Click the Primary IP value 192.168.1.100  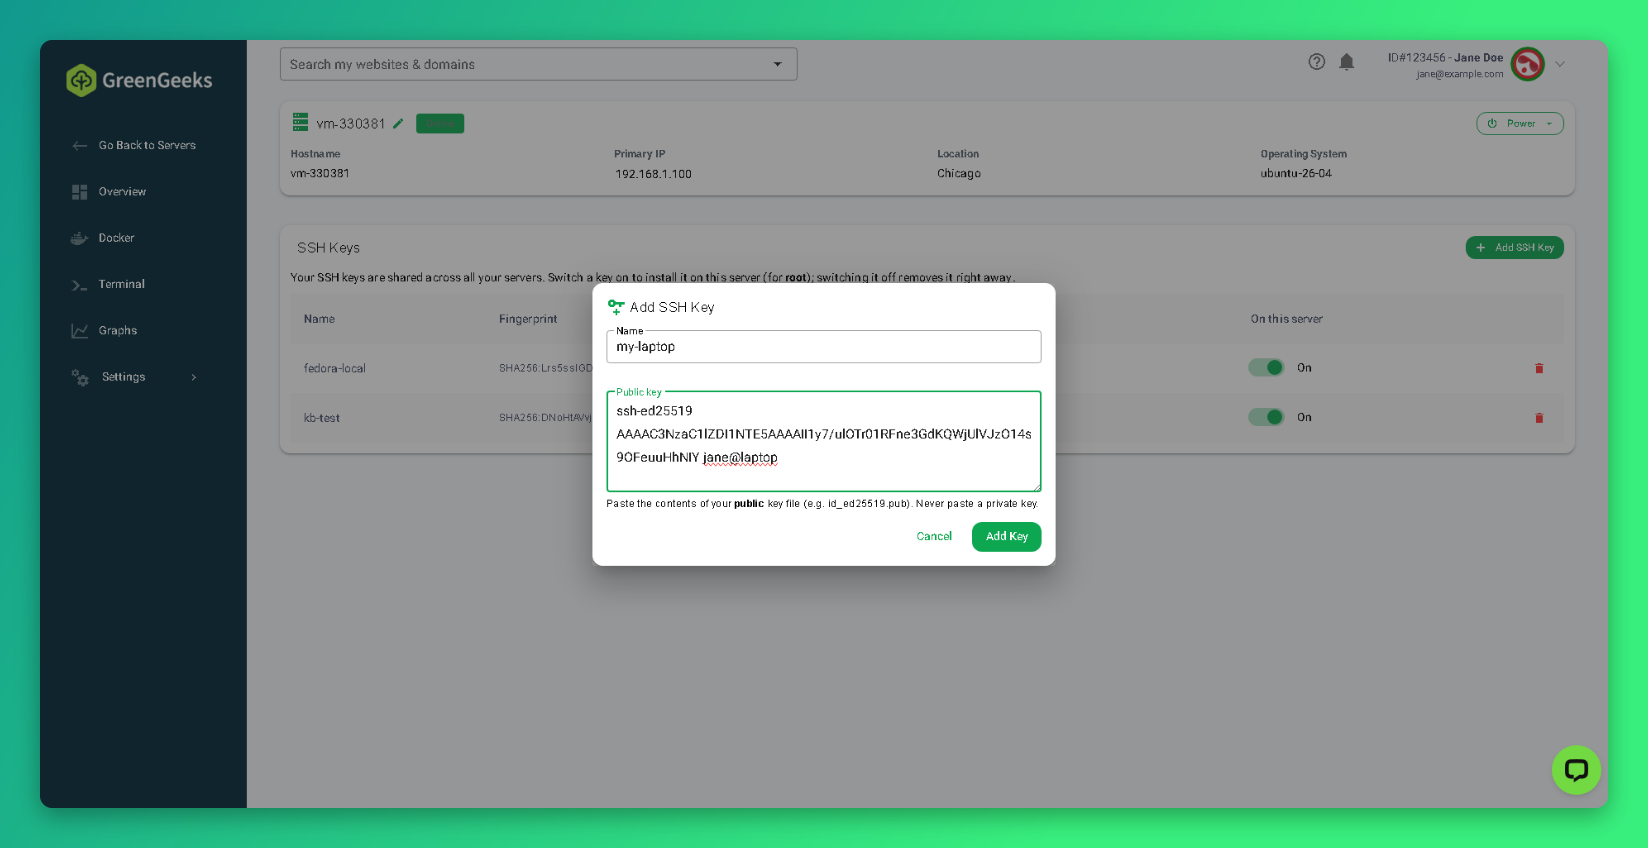click(x=653, y=174)
